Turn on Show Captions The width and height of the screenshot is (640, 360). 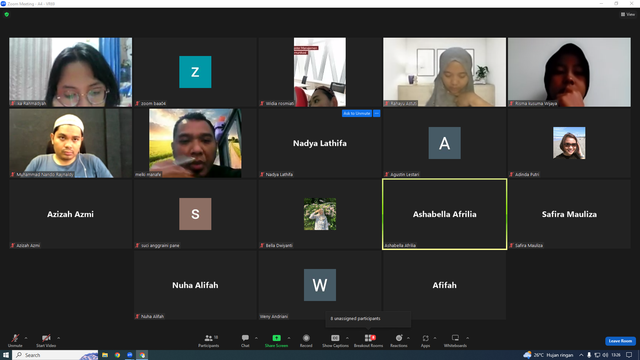(335, 340)
